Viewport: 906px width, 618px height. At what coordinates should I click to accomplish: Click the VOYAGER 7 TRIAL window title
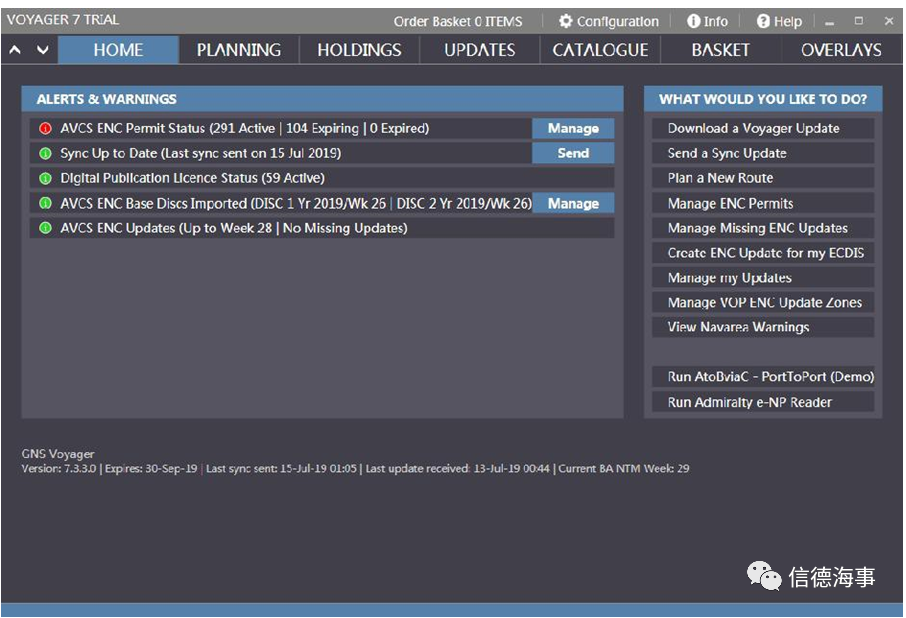click(x=62, y=20)
